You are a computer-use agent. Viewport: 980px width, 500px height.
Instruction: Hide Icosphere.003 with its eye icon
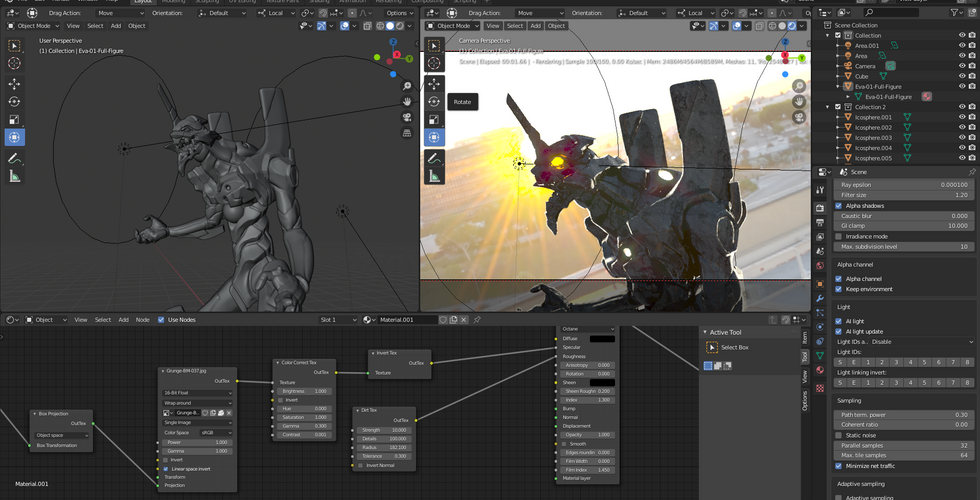962,138
